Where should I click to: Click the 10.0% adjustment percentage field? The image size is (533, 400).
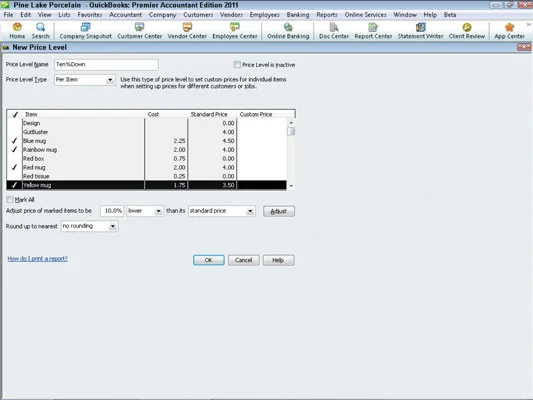[112, 211]
